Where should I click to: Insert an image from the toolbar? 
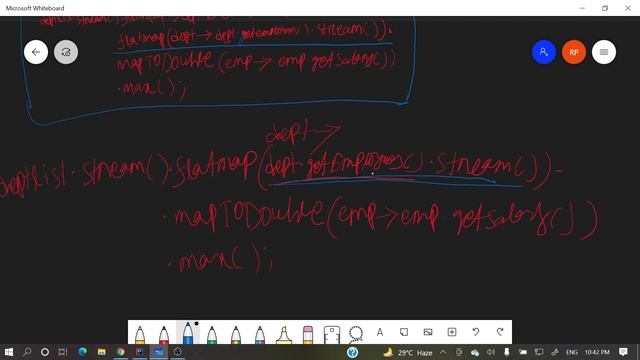pos(428,332)
